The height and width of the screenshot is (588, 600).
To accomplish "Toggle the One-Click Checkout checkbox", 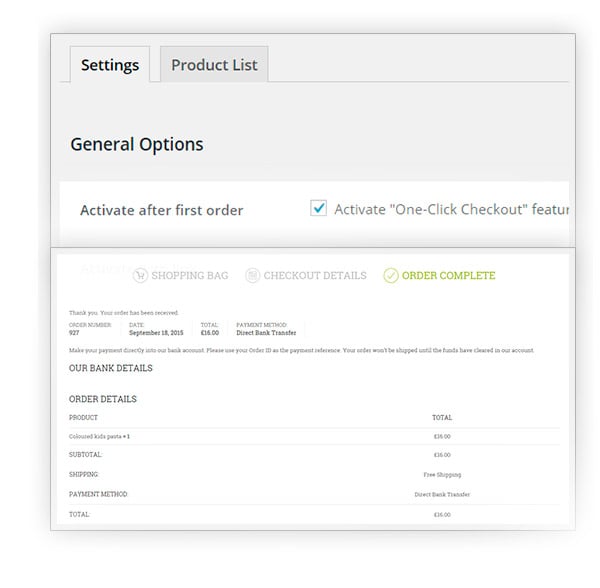I will click(319, 208).
